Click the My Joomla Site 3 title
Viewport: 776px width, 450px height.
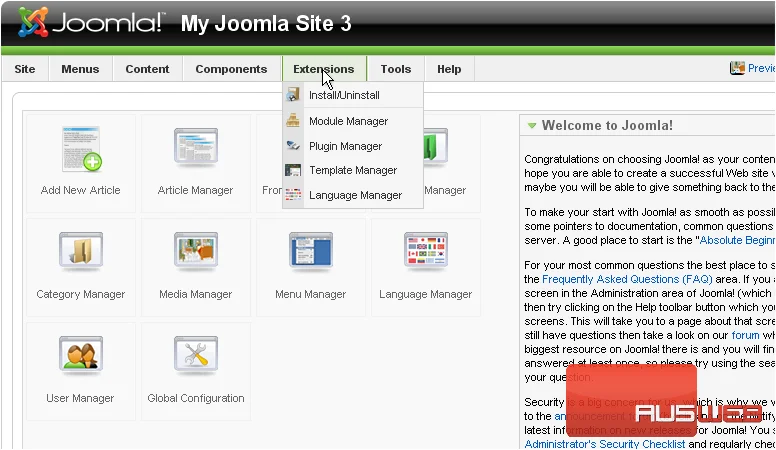tap(266, 23)
